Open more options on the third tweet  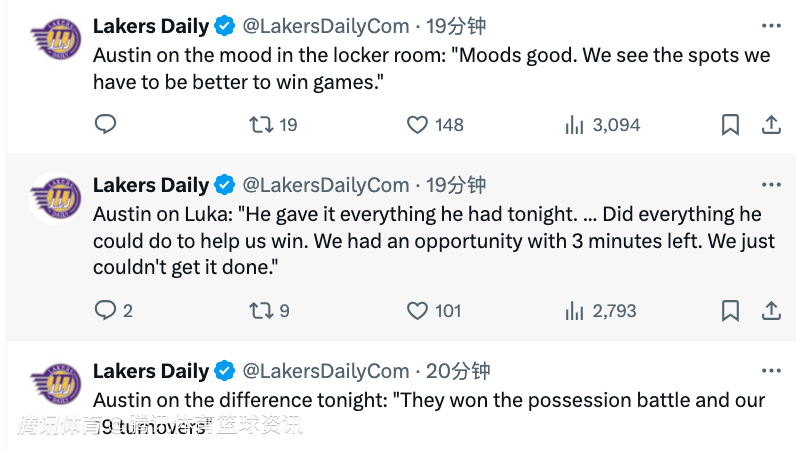[771, 371]
